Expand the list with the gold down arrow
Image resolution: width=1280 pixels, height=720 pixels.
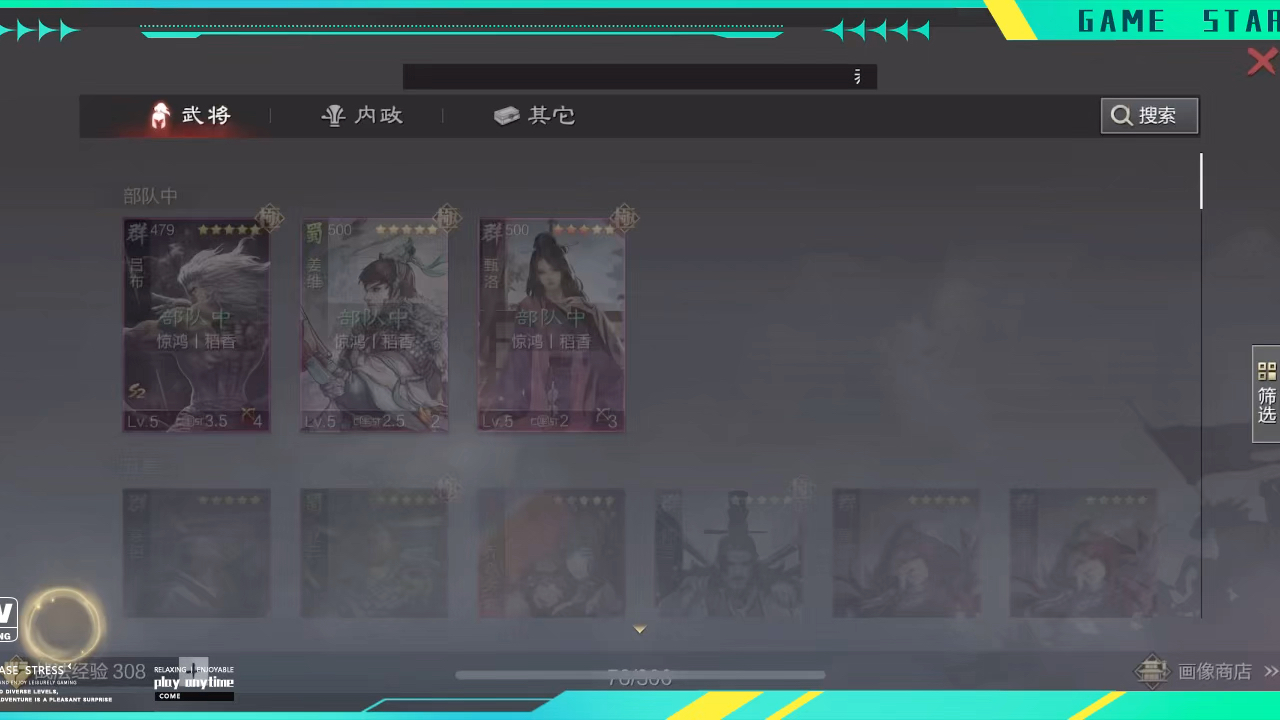(640, 629)
